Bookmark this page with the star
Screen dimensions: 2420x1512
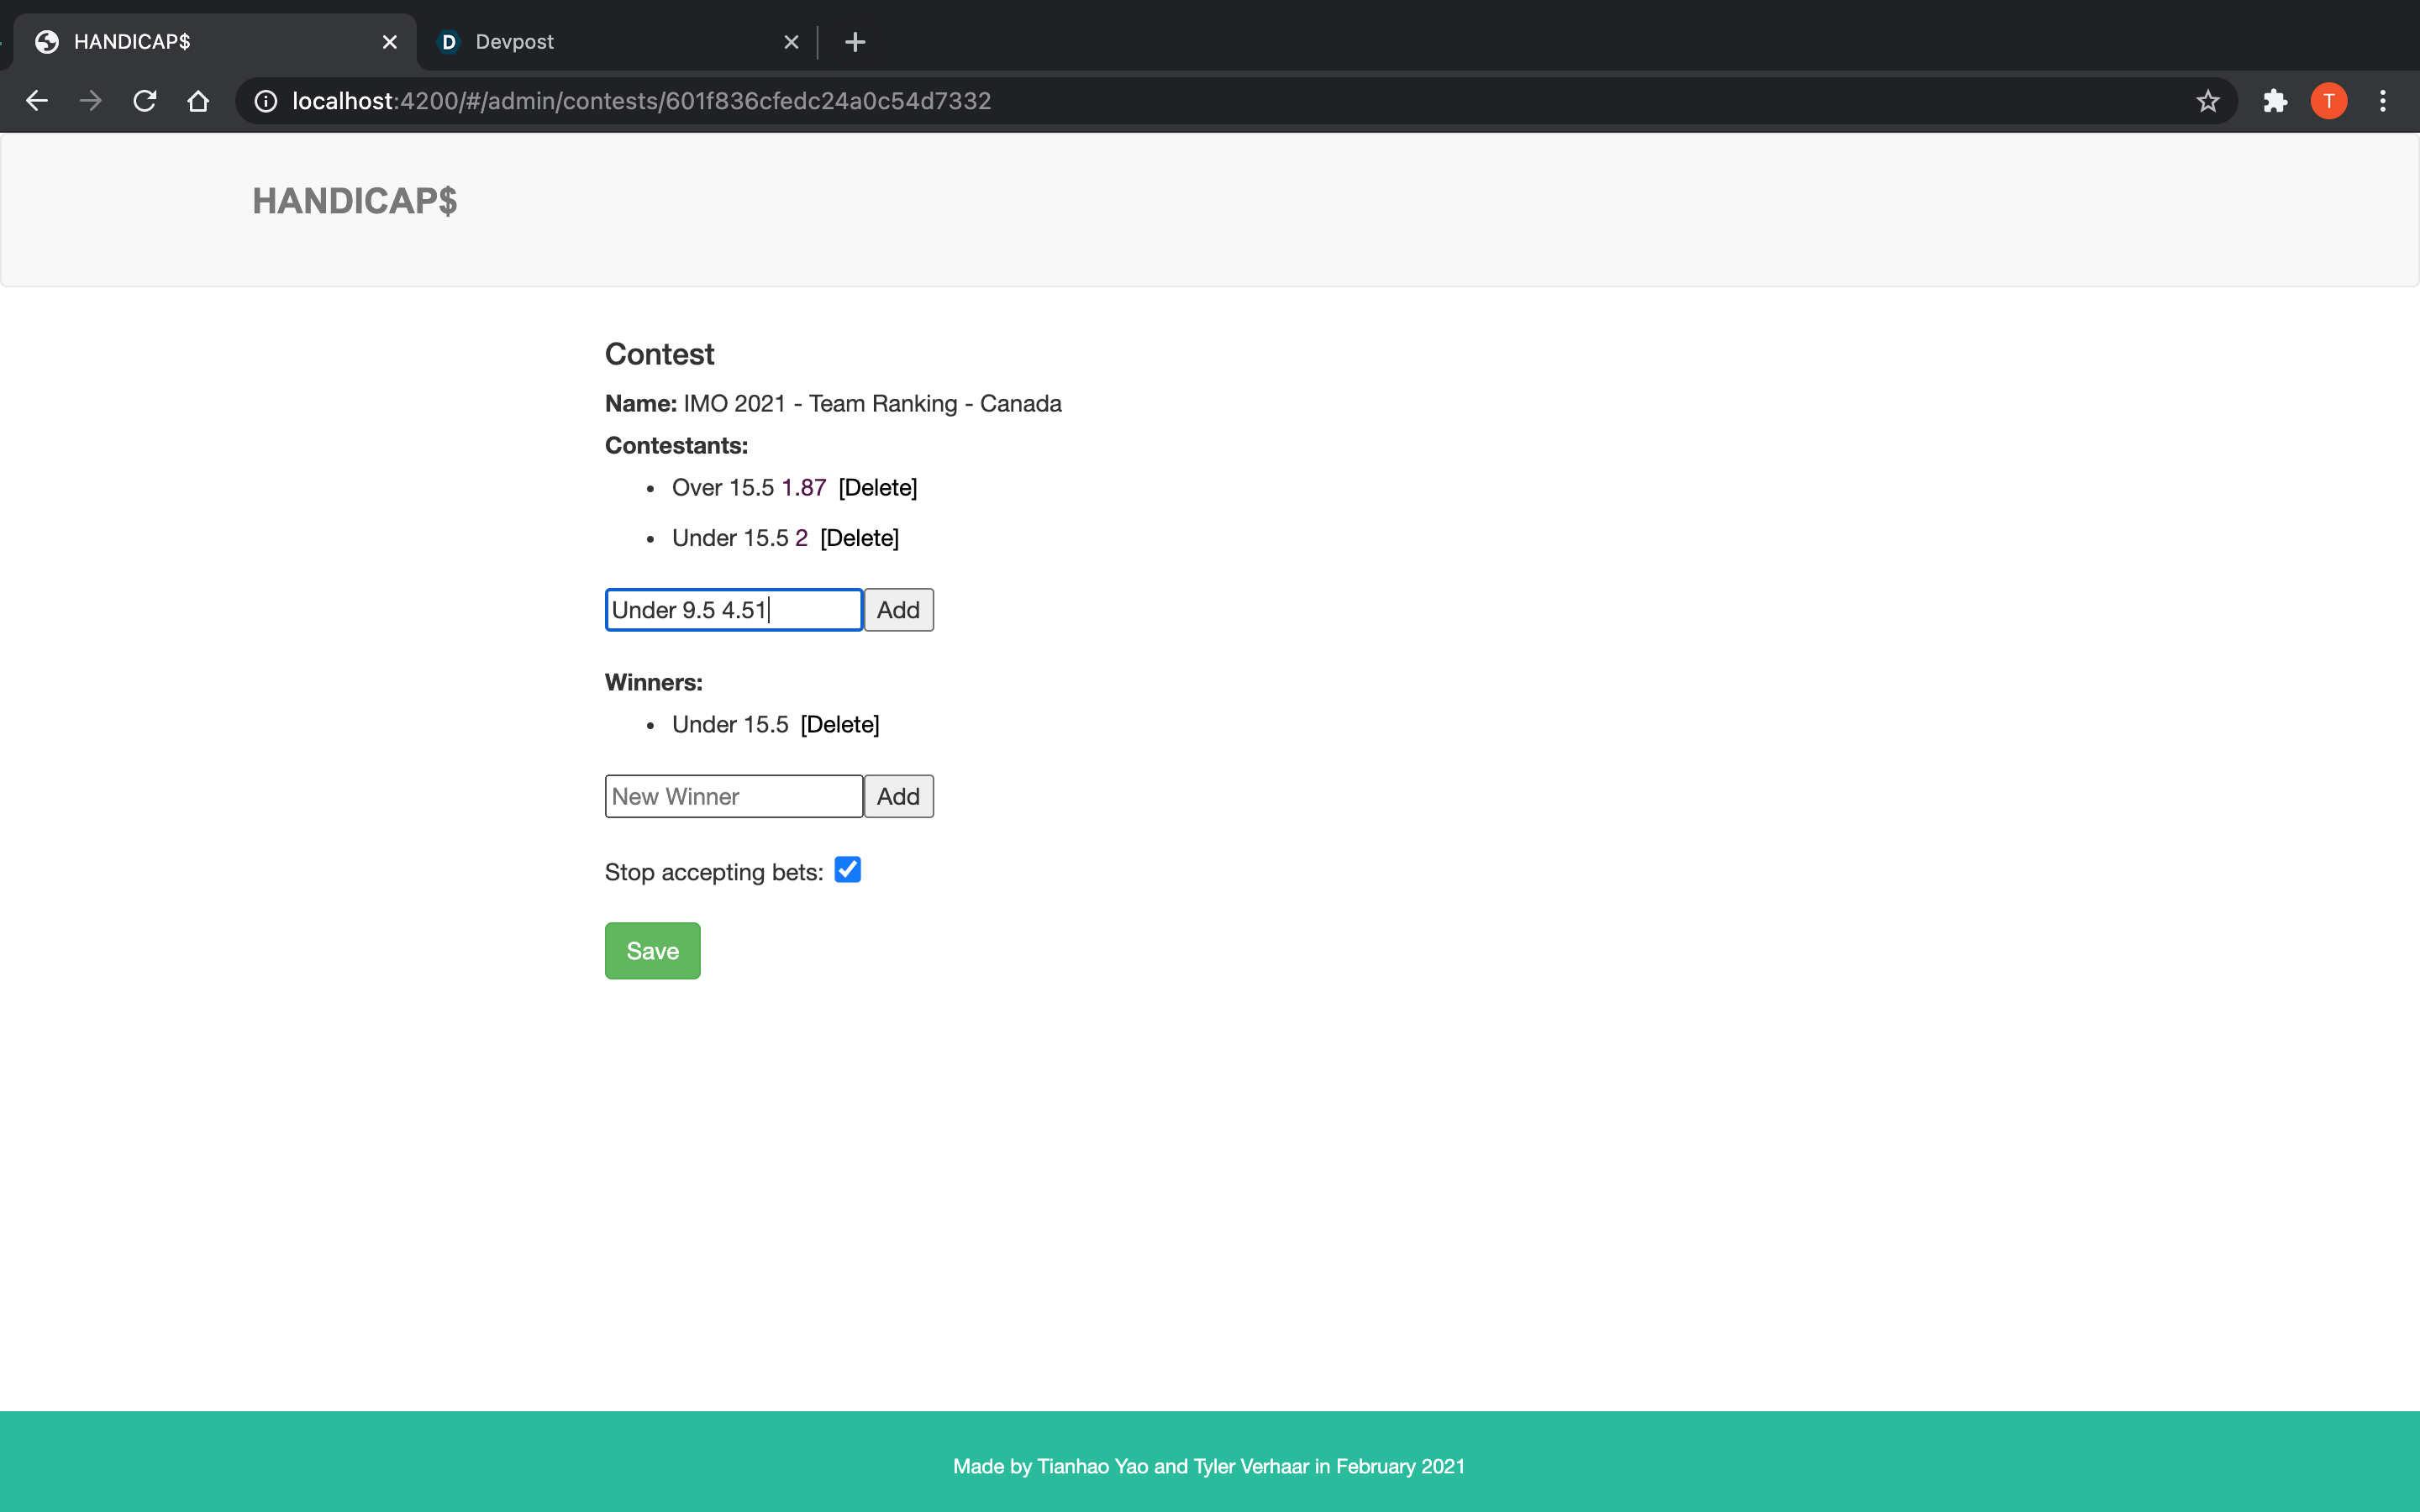pos(2207,101)
